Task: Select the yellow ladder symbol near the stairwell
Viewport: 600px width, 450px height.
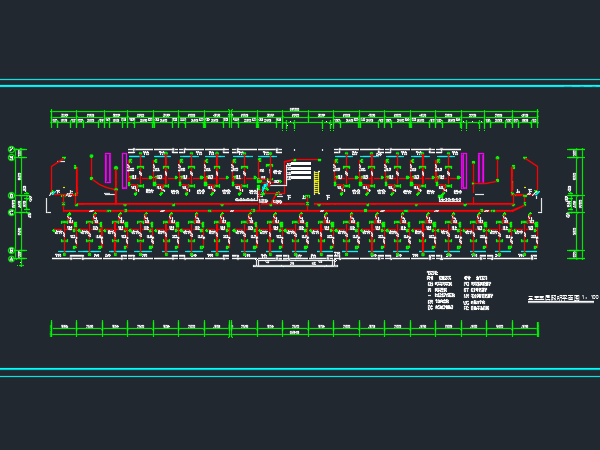Action: [x=317, y=183]
